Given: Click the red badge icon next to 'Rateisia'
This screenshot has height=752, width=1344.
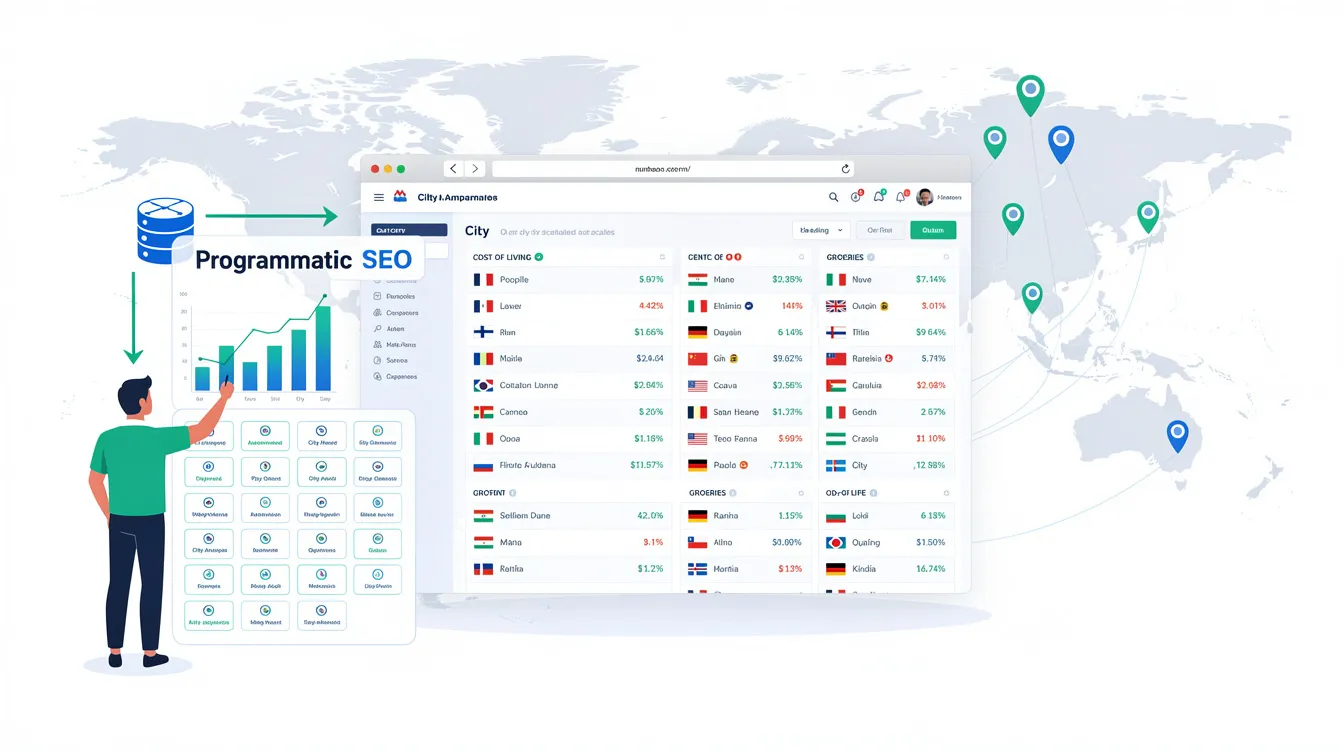Looking at the screenshot, I should [x=889, y=358].
